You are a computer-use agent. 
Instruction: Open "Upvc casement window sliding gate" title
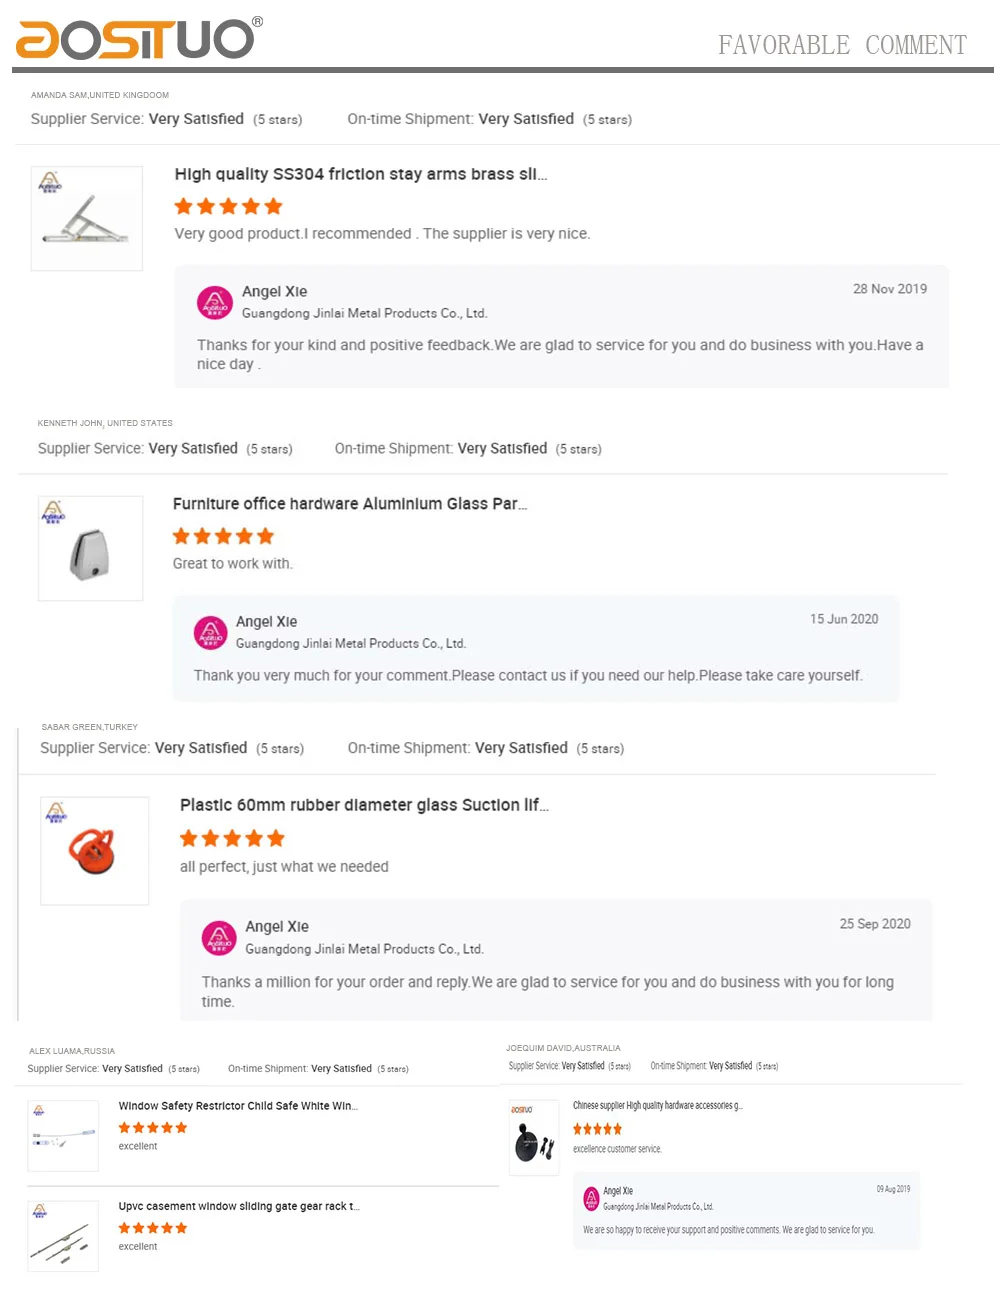[239, 1206]
